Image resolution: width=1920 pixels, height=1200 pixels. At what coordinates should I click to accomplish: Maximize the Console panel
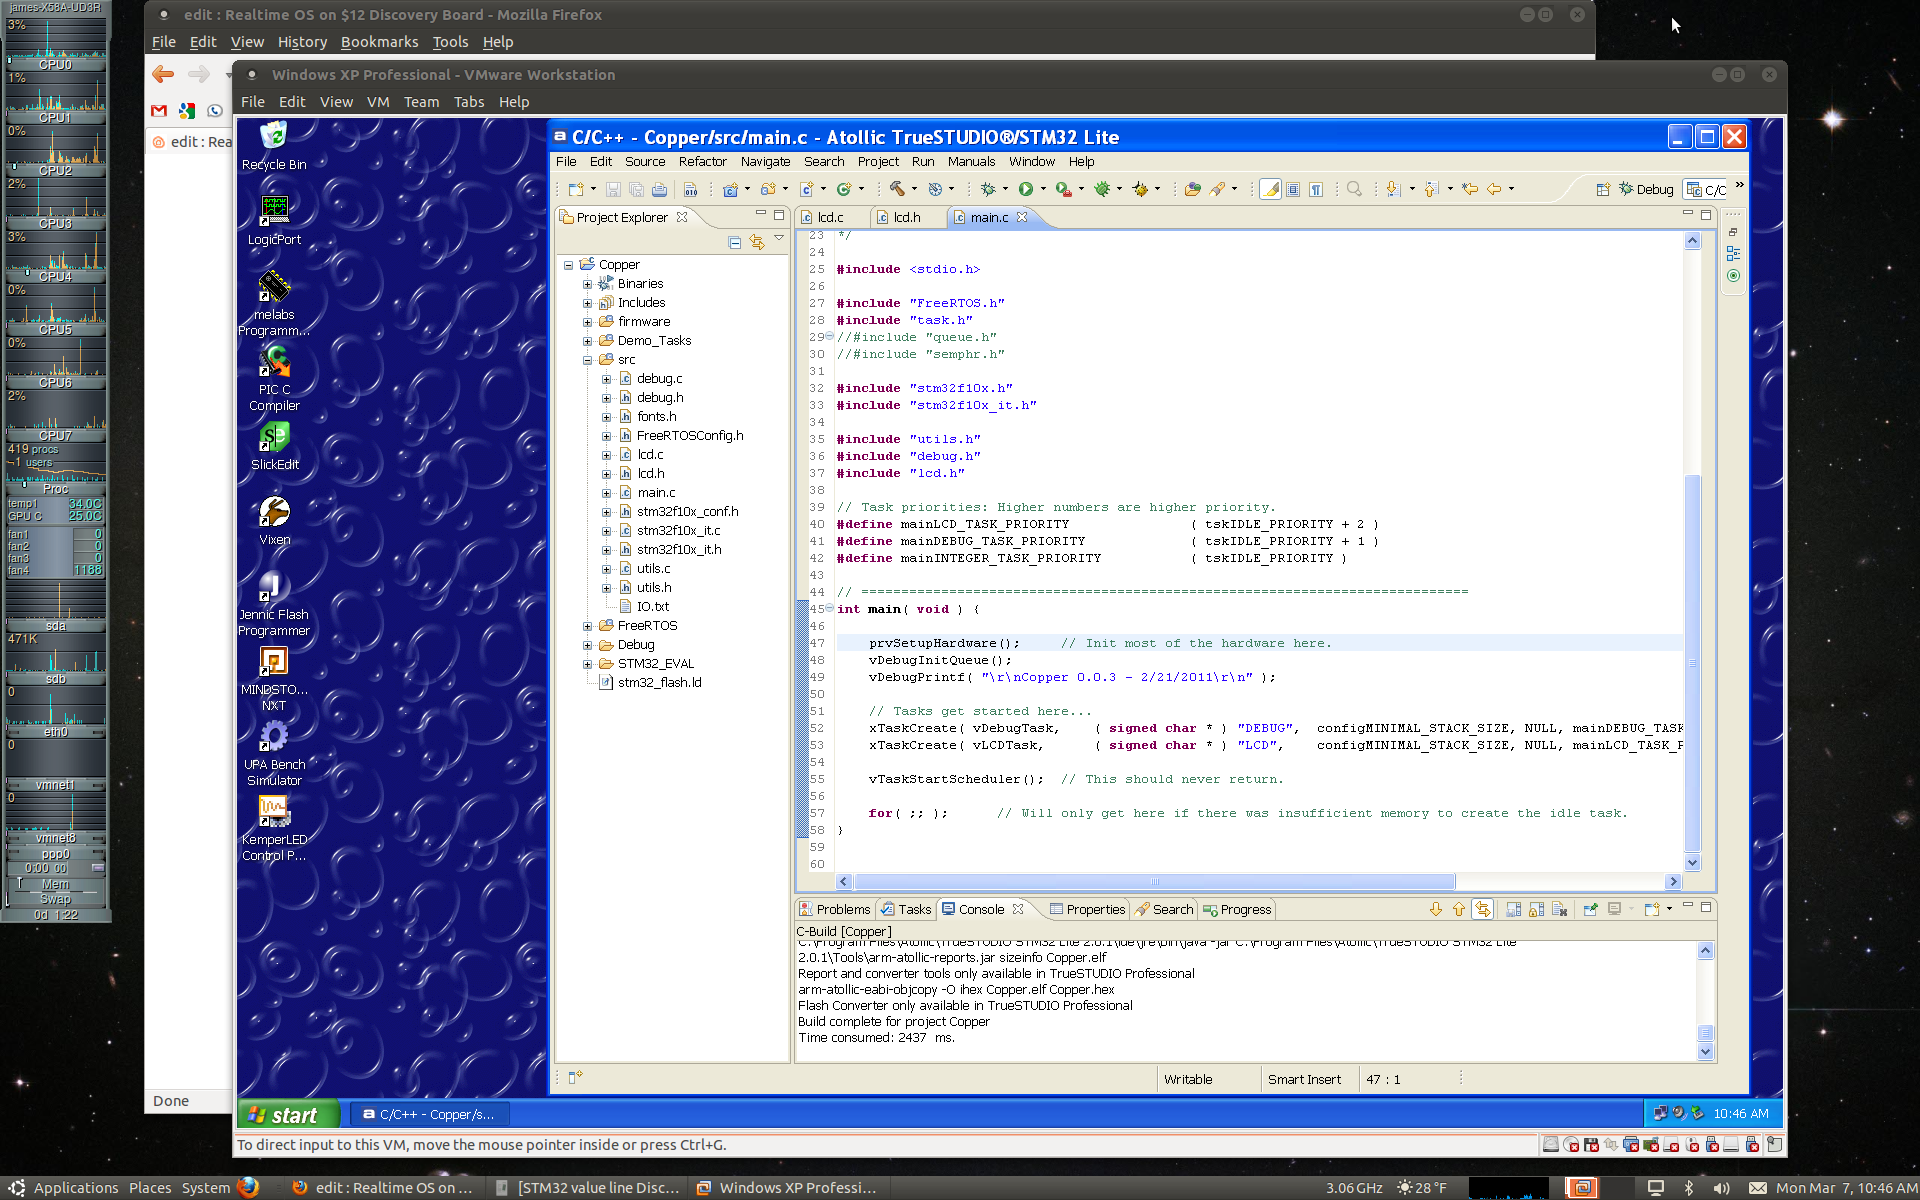coord(1706,907)
